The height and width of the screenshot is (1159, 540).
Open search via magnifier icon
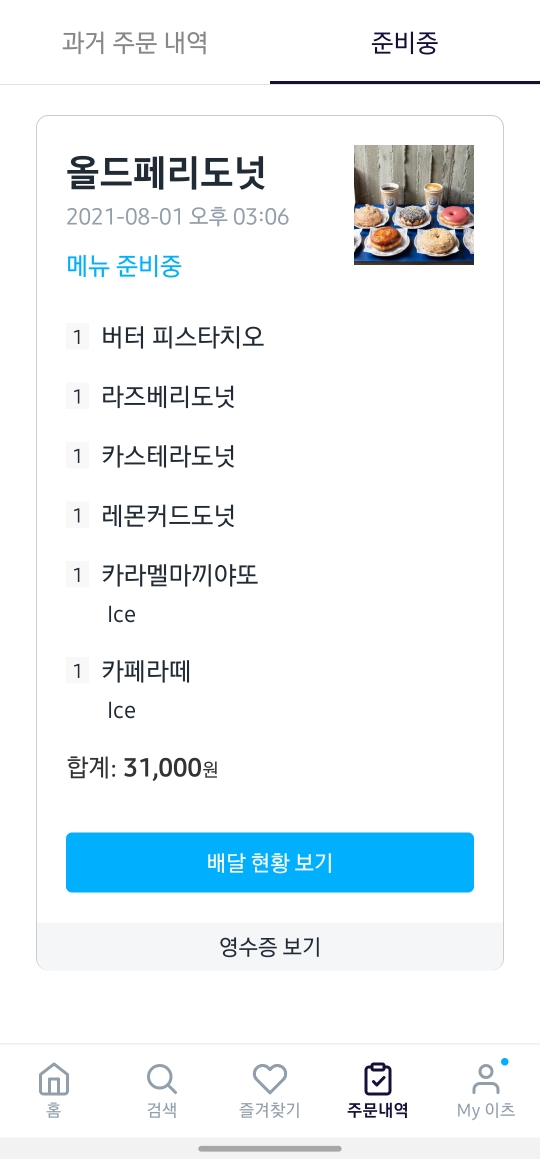pyautogui.click(x=162, y=1080)
